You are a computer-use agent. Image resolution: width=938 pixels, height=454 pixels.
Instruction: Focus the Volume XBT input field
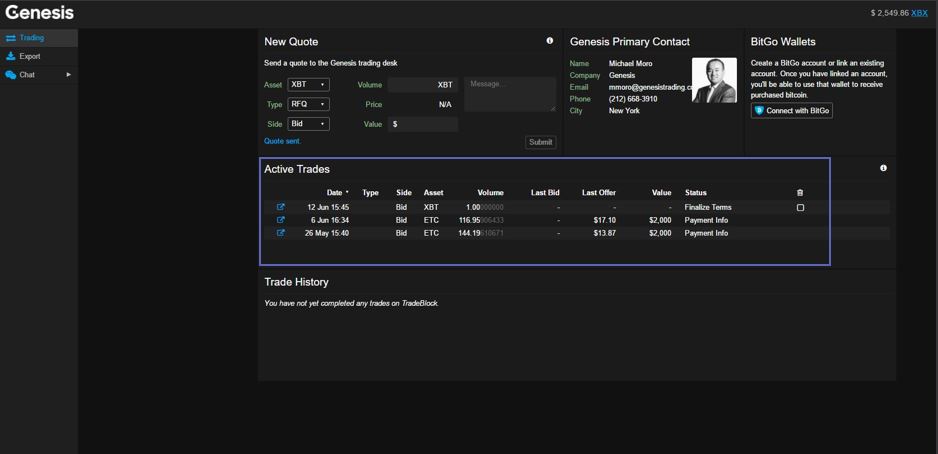[423, 85]
